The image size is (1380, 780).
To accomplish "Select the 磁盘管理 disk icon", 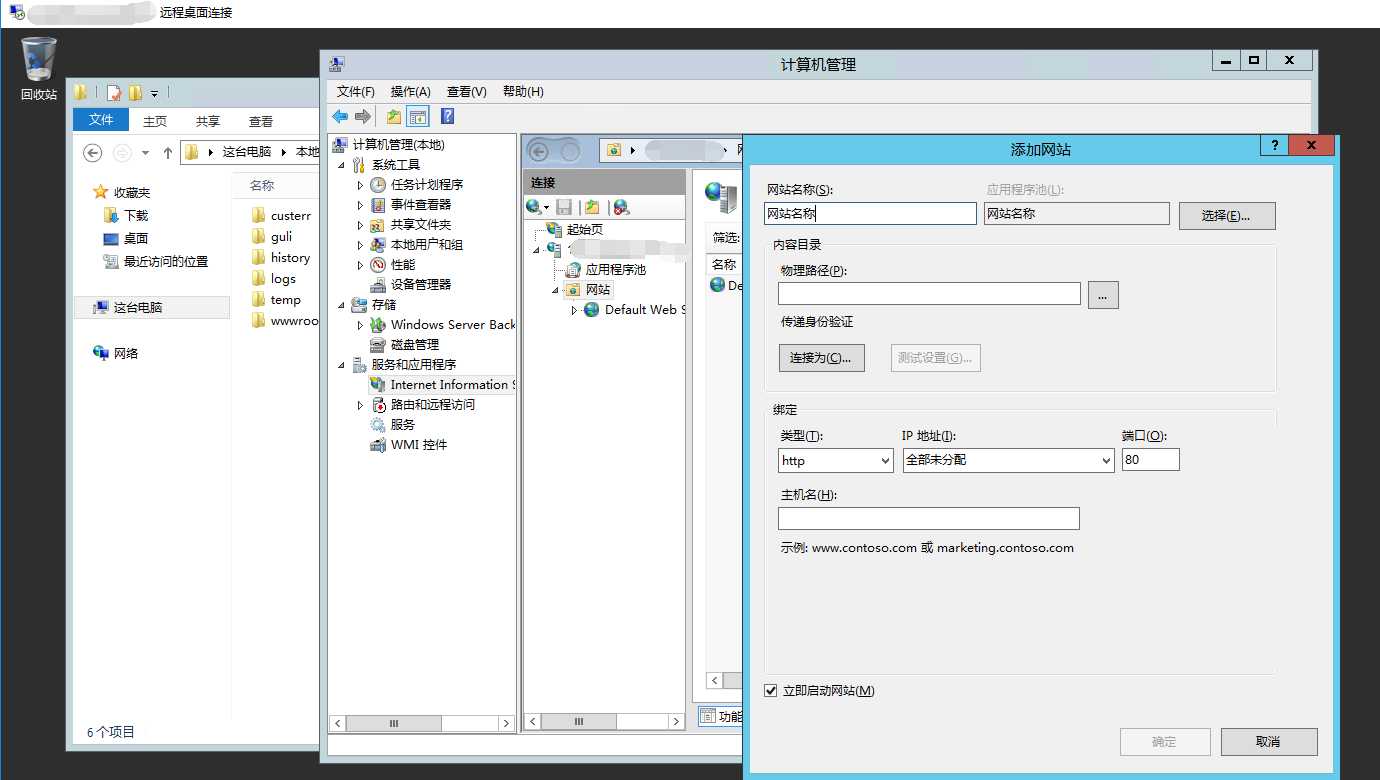I will 378,345.
